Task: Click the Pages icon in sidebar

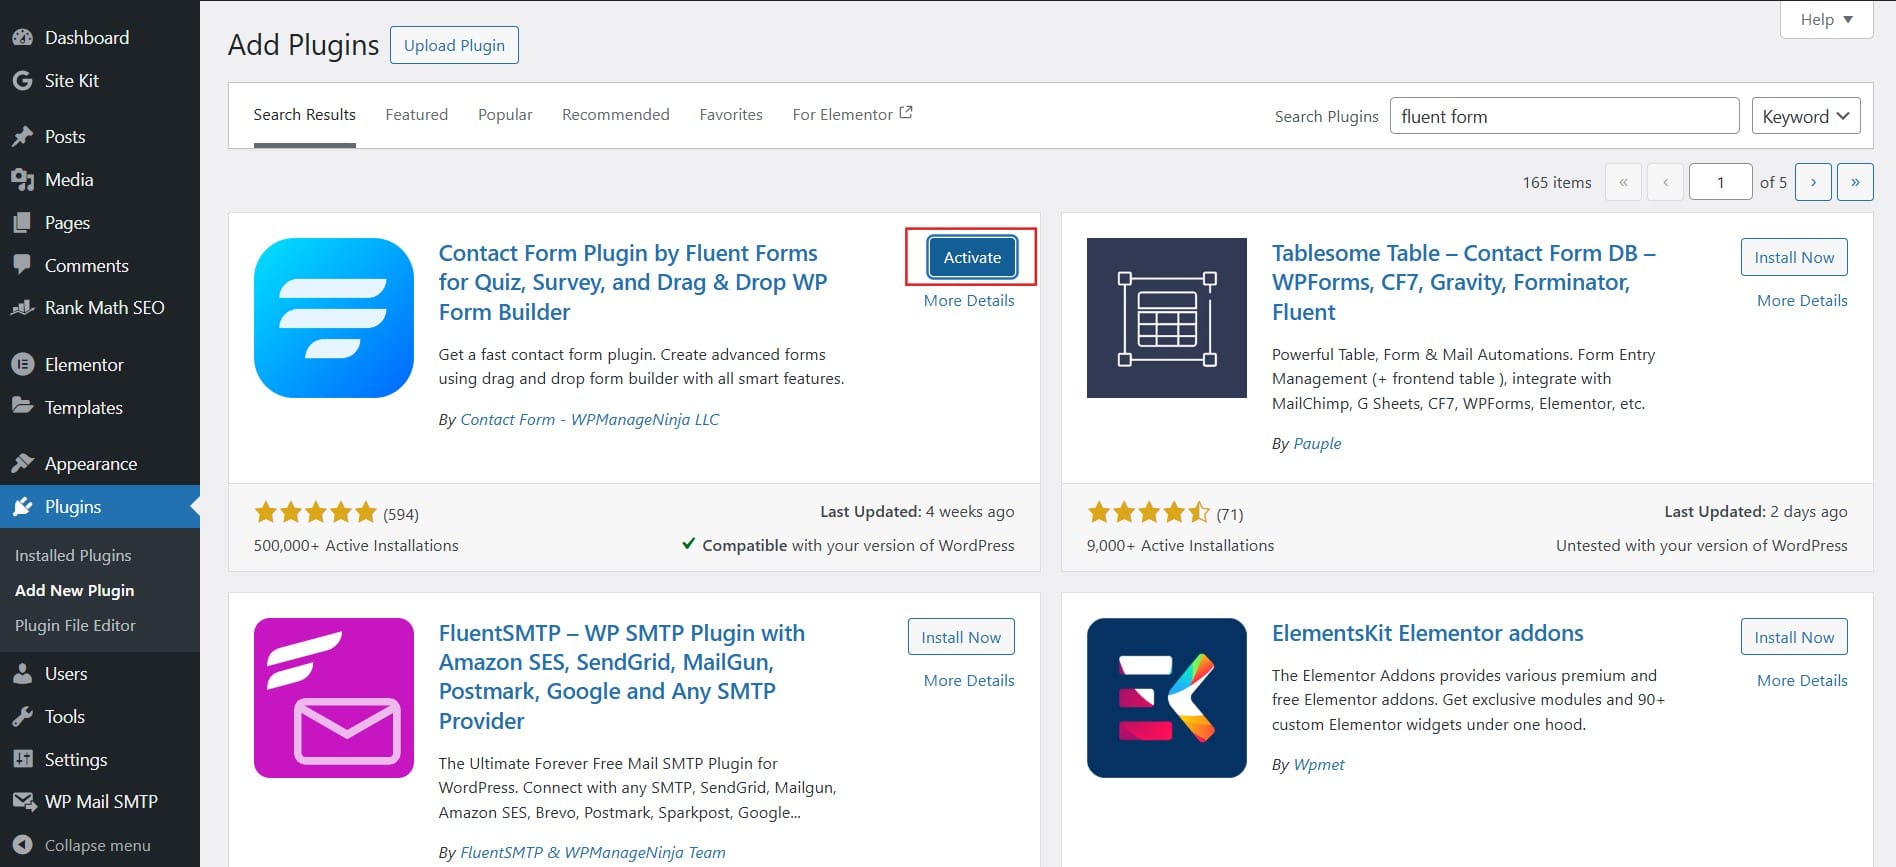Action: [22, 223]
